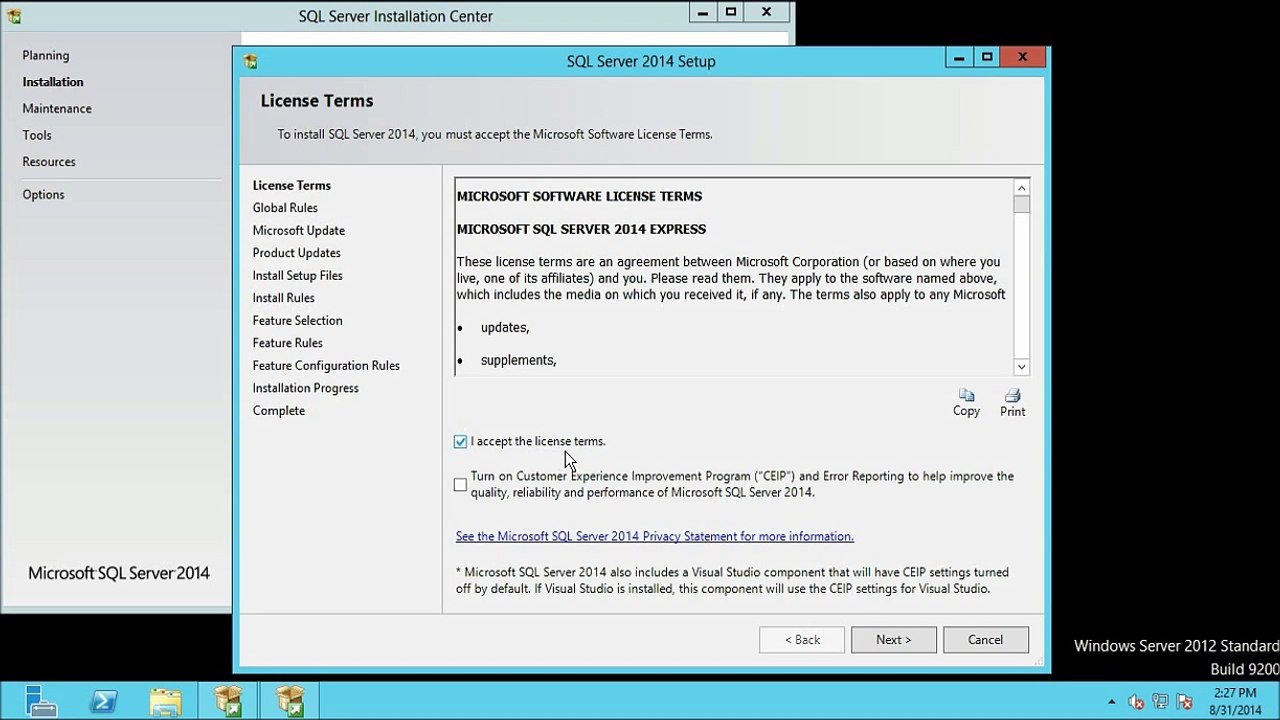Enable the CEIP and Error Reporting checkbox
Image resolution: width=1280 pixels, height=720 pixels.
point(460,484)
